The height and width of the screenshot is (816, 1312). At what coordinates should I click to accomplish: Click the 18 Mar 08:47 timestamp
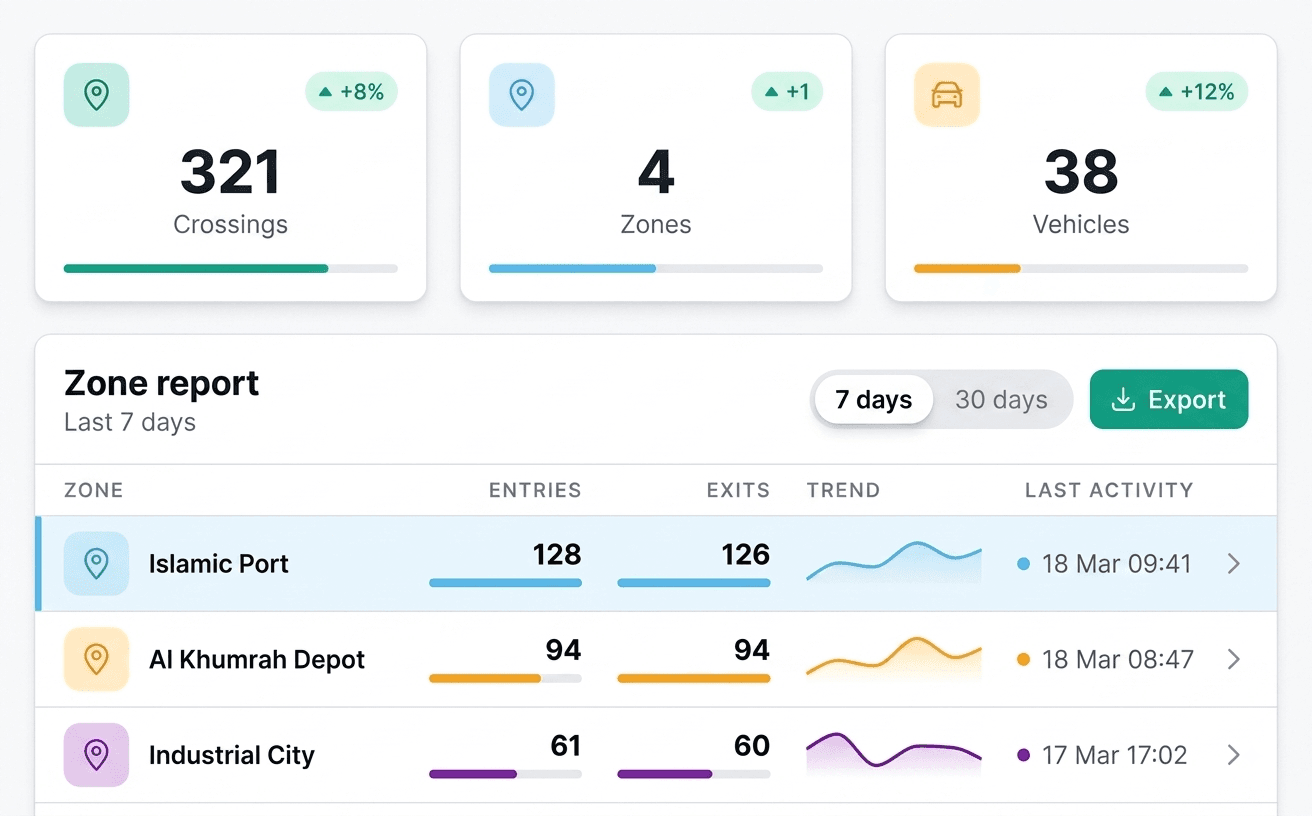tap(1118, 660)
